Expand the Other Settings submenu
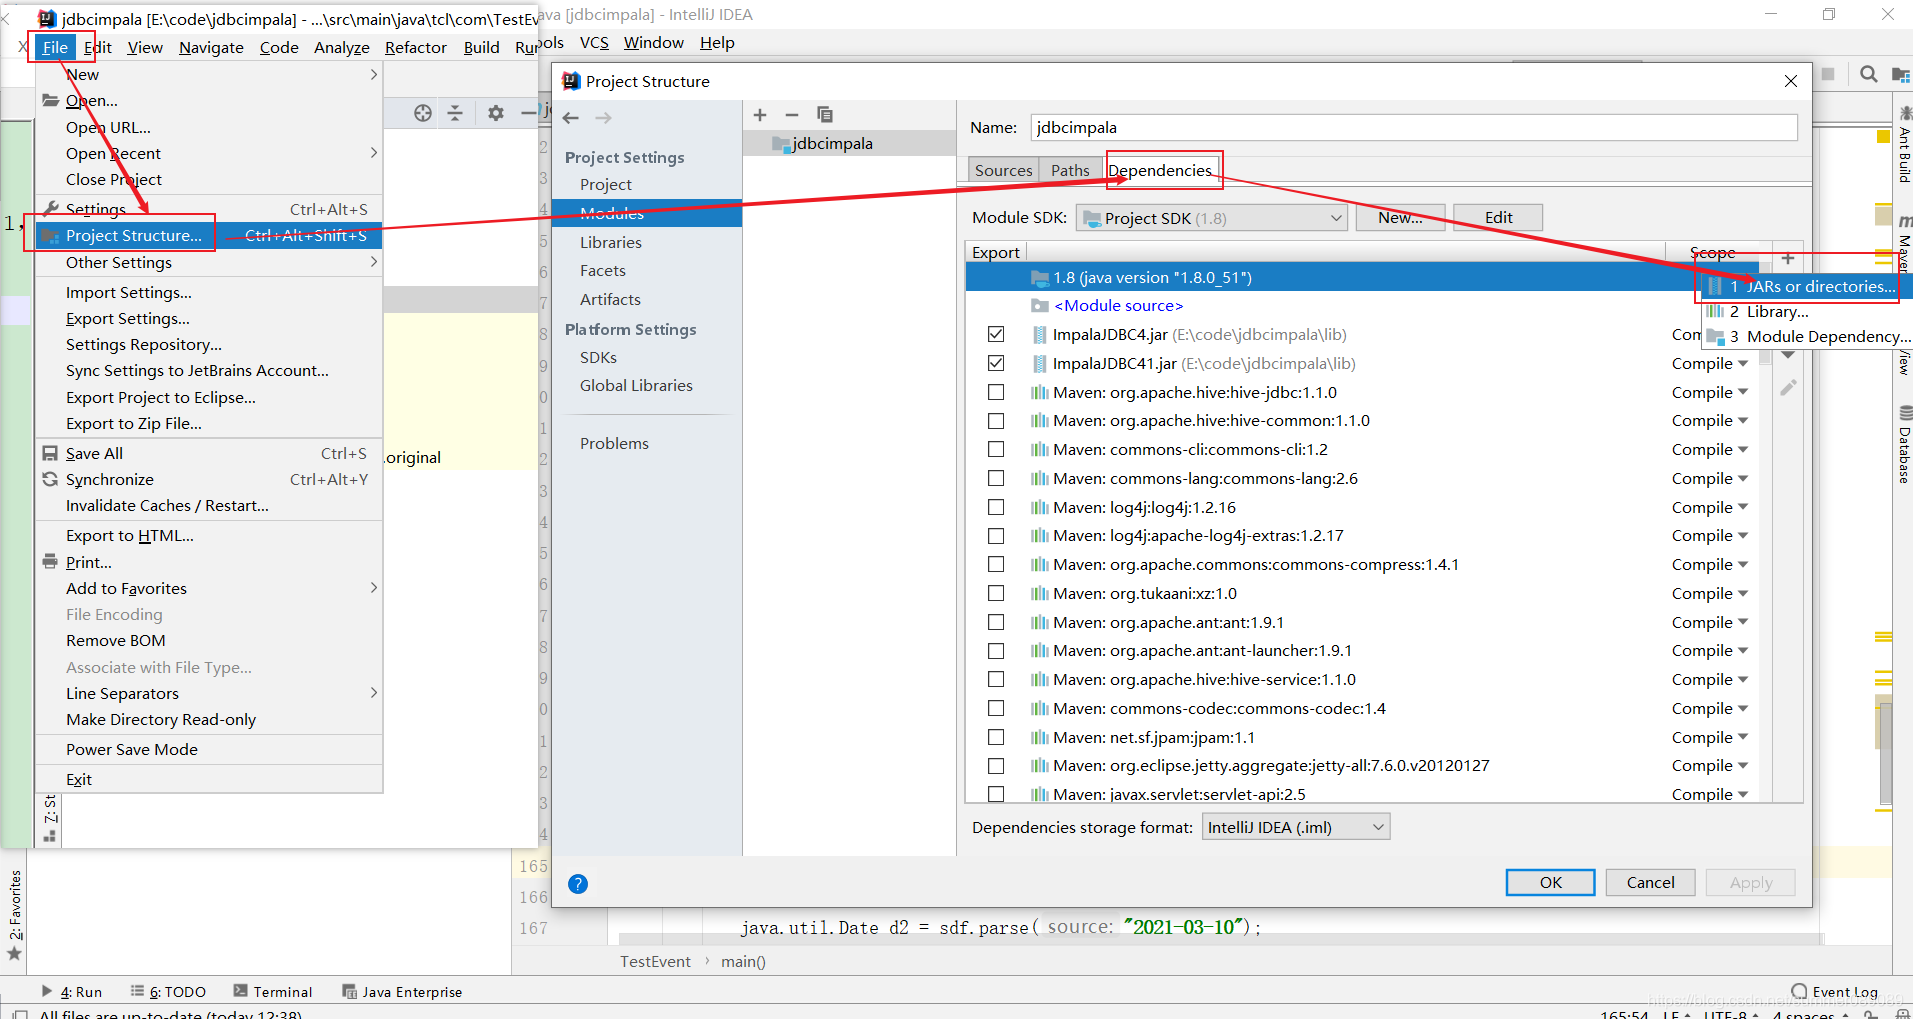Viewport: 1913px width, 1019px height. pyautogui.click(x=209, y=262)
